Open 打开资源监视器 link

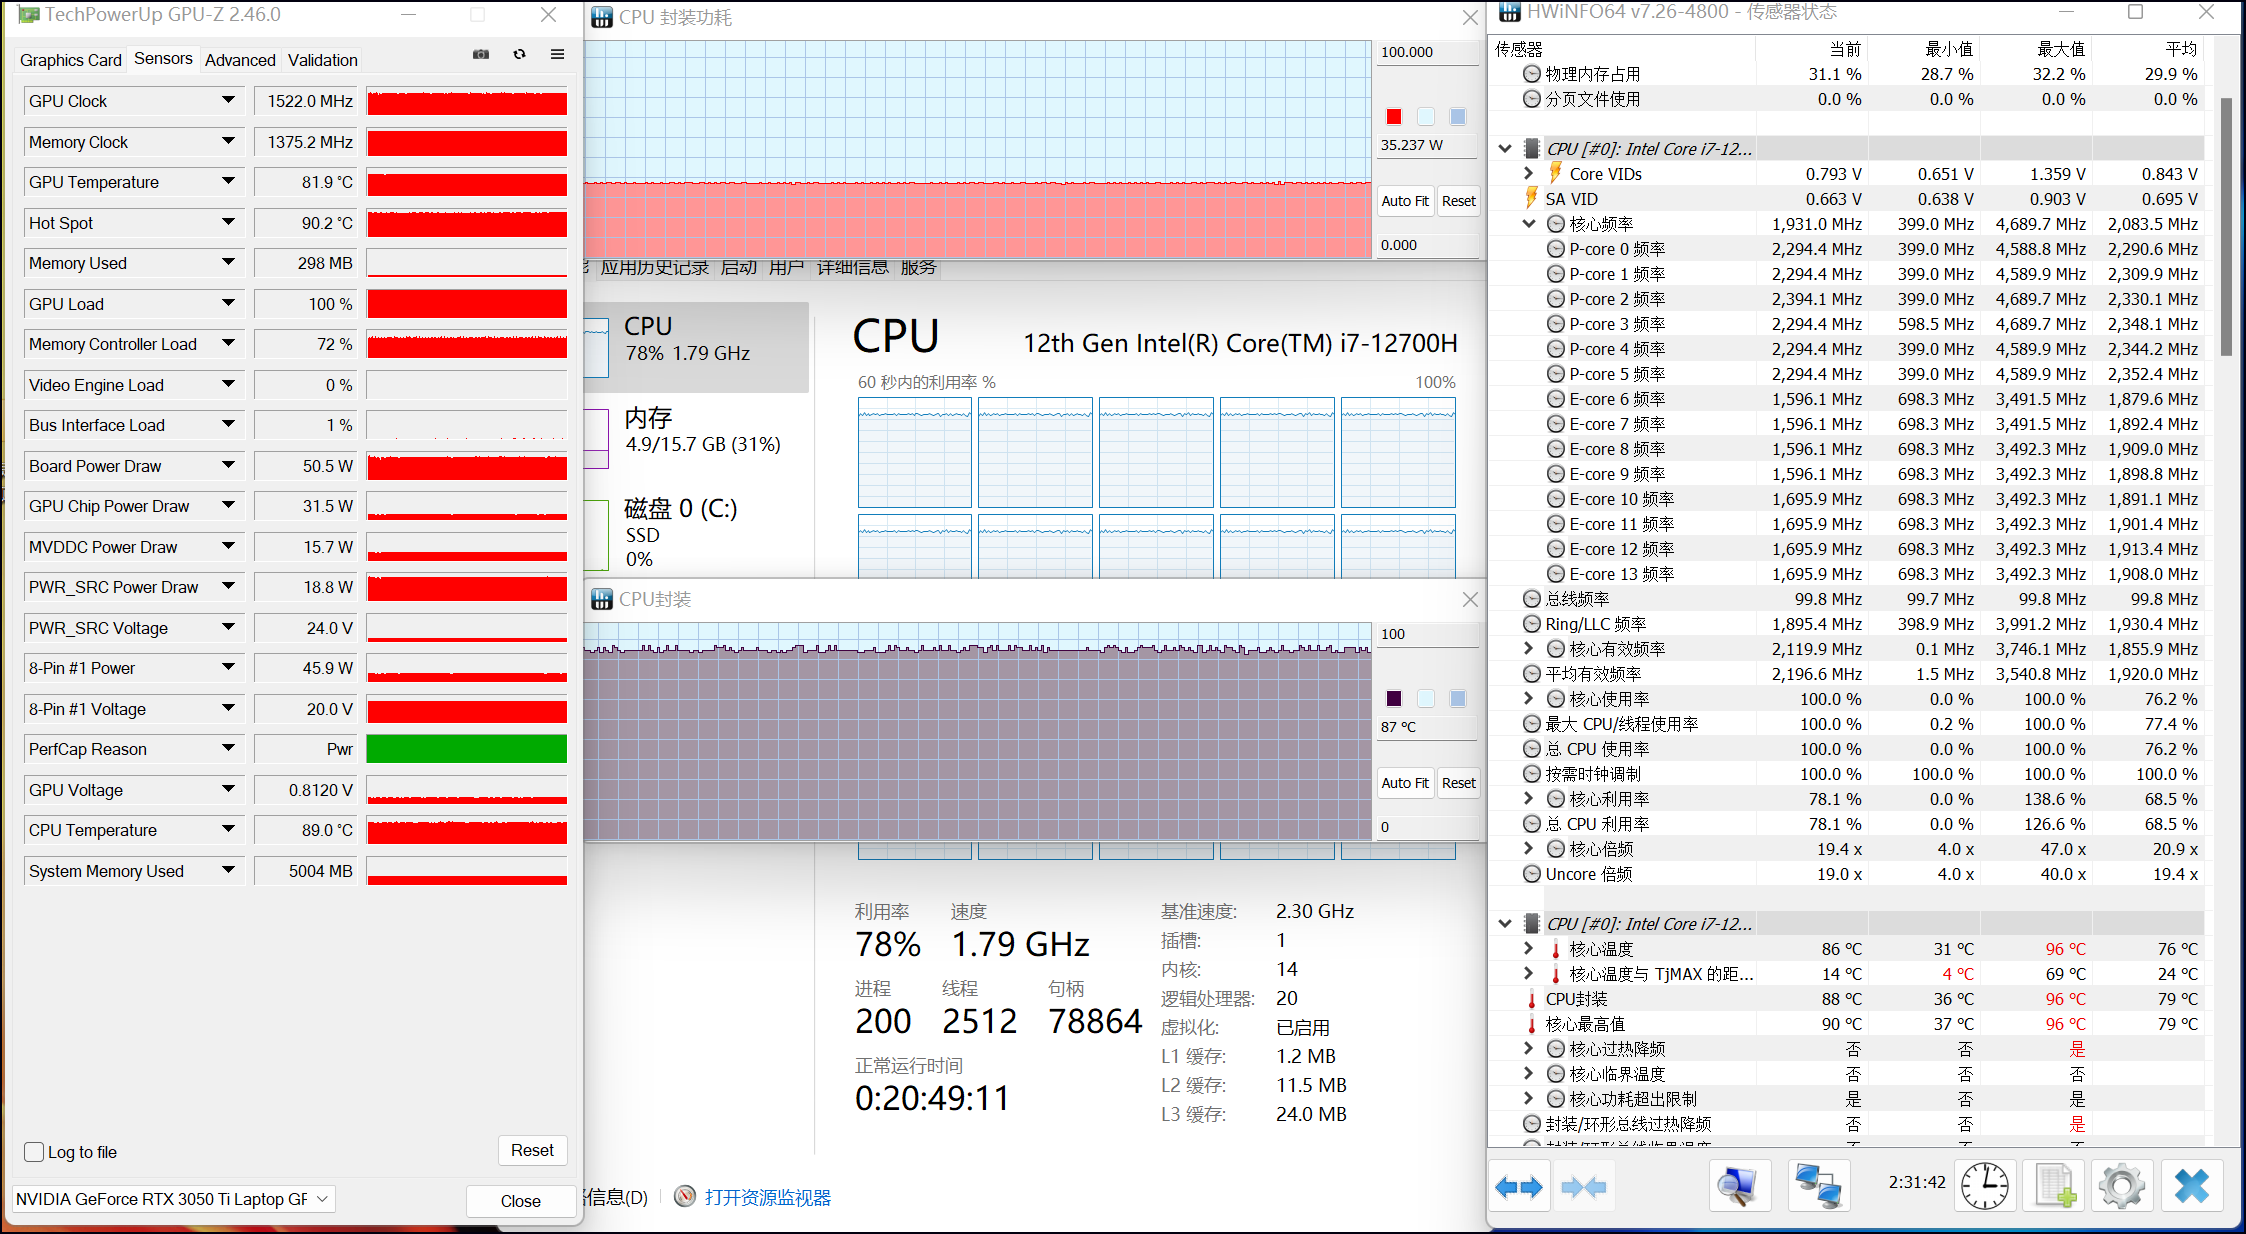pos(767,1197)
